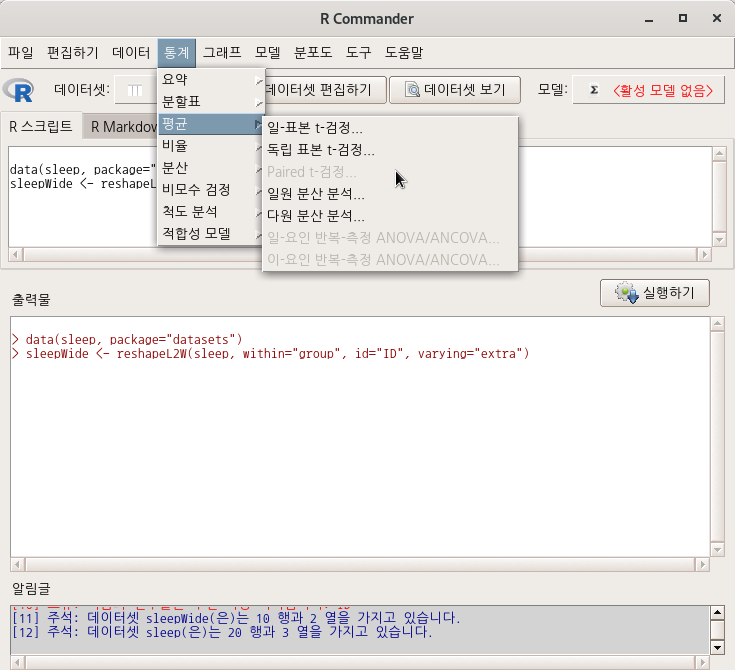This screenshot has height=670, width=735.
Task: Click the magnifier icon on 데이터셋 보기
Action: (412, 89)
